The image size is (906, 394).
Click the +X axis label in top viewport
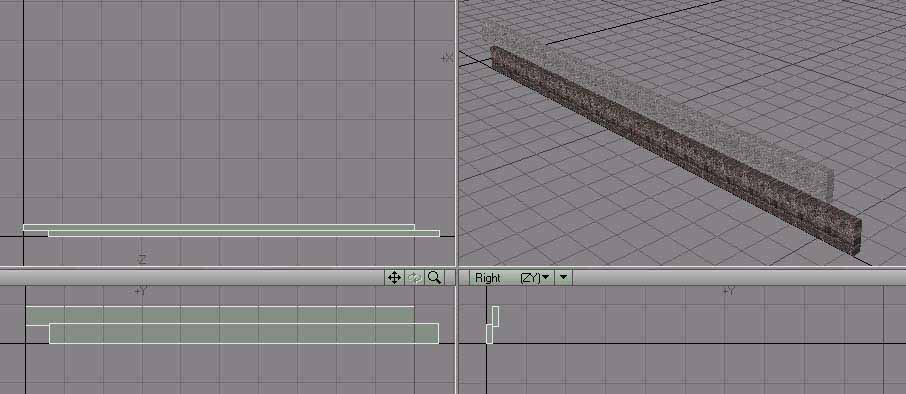pos(447,58)
